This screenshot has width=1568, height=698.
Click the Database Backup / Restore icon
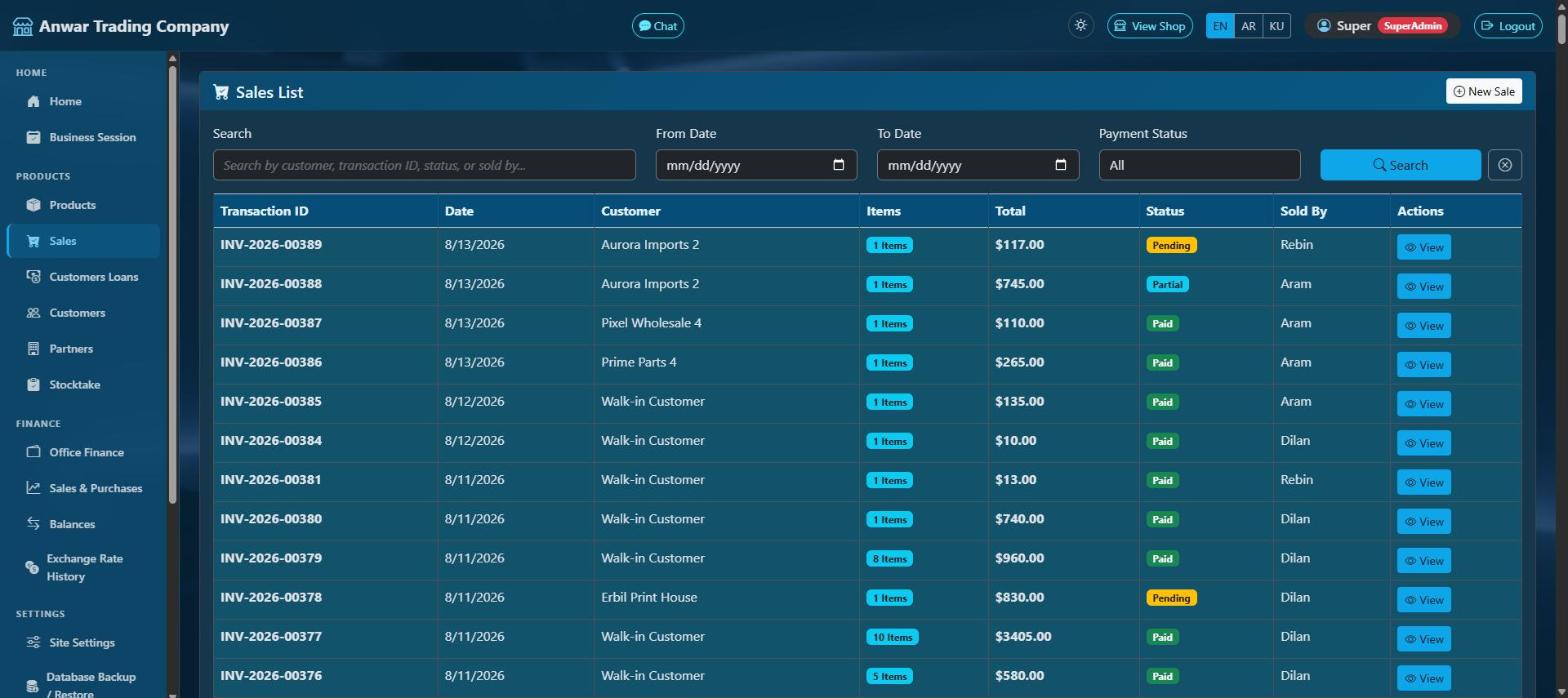(32, 686)
